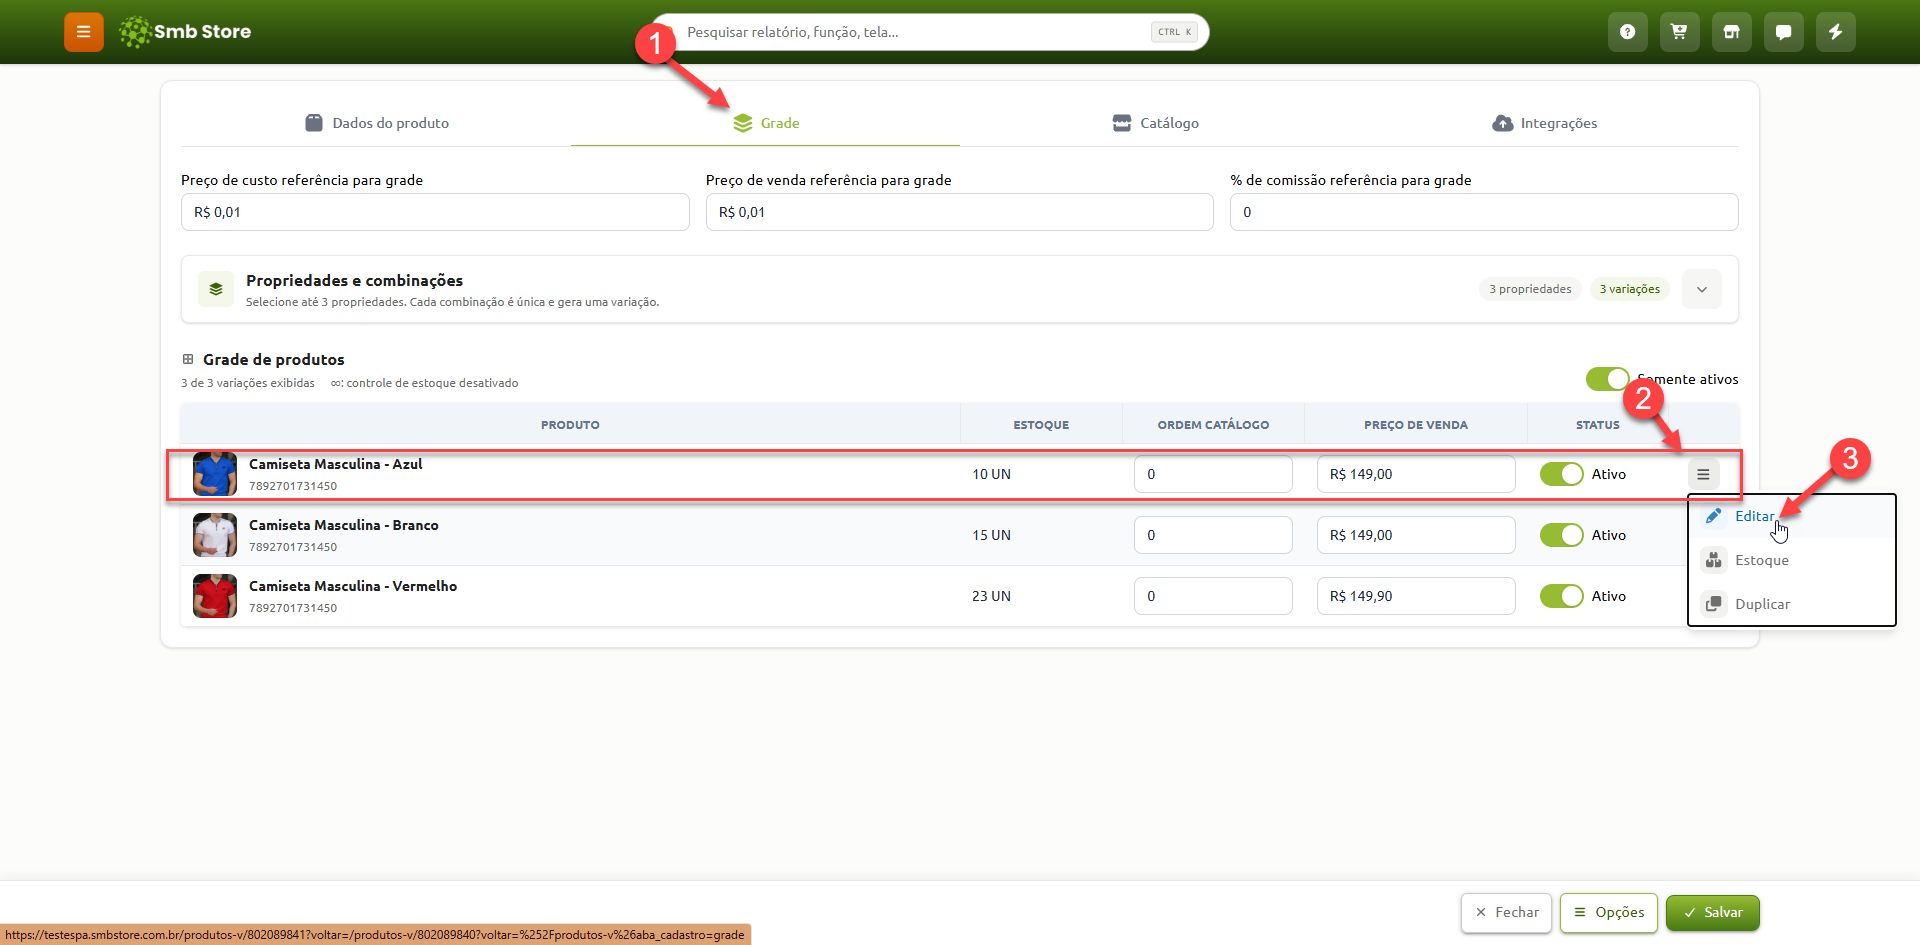1920x945 pixels.
Task: Click the 3 propriedades badge
Action: click(x=1530, y=289)
